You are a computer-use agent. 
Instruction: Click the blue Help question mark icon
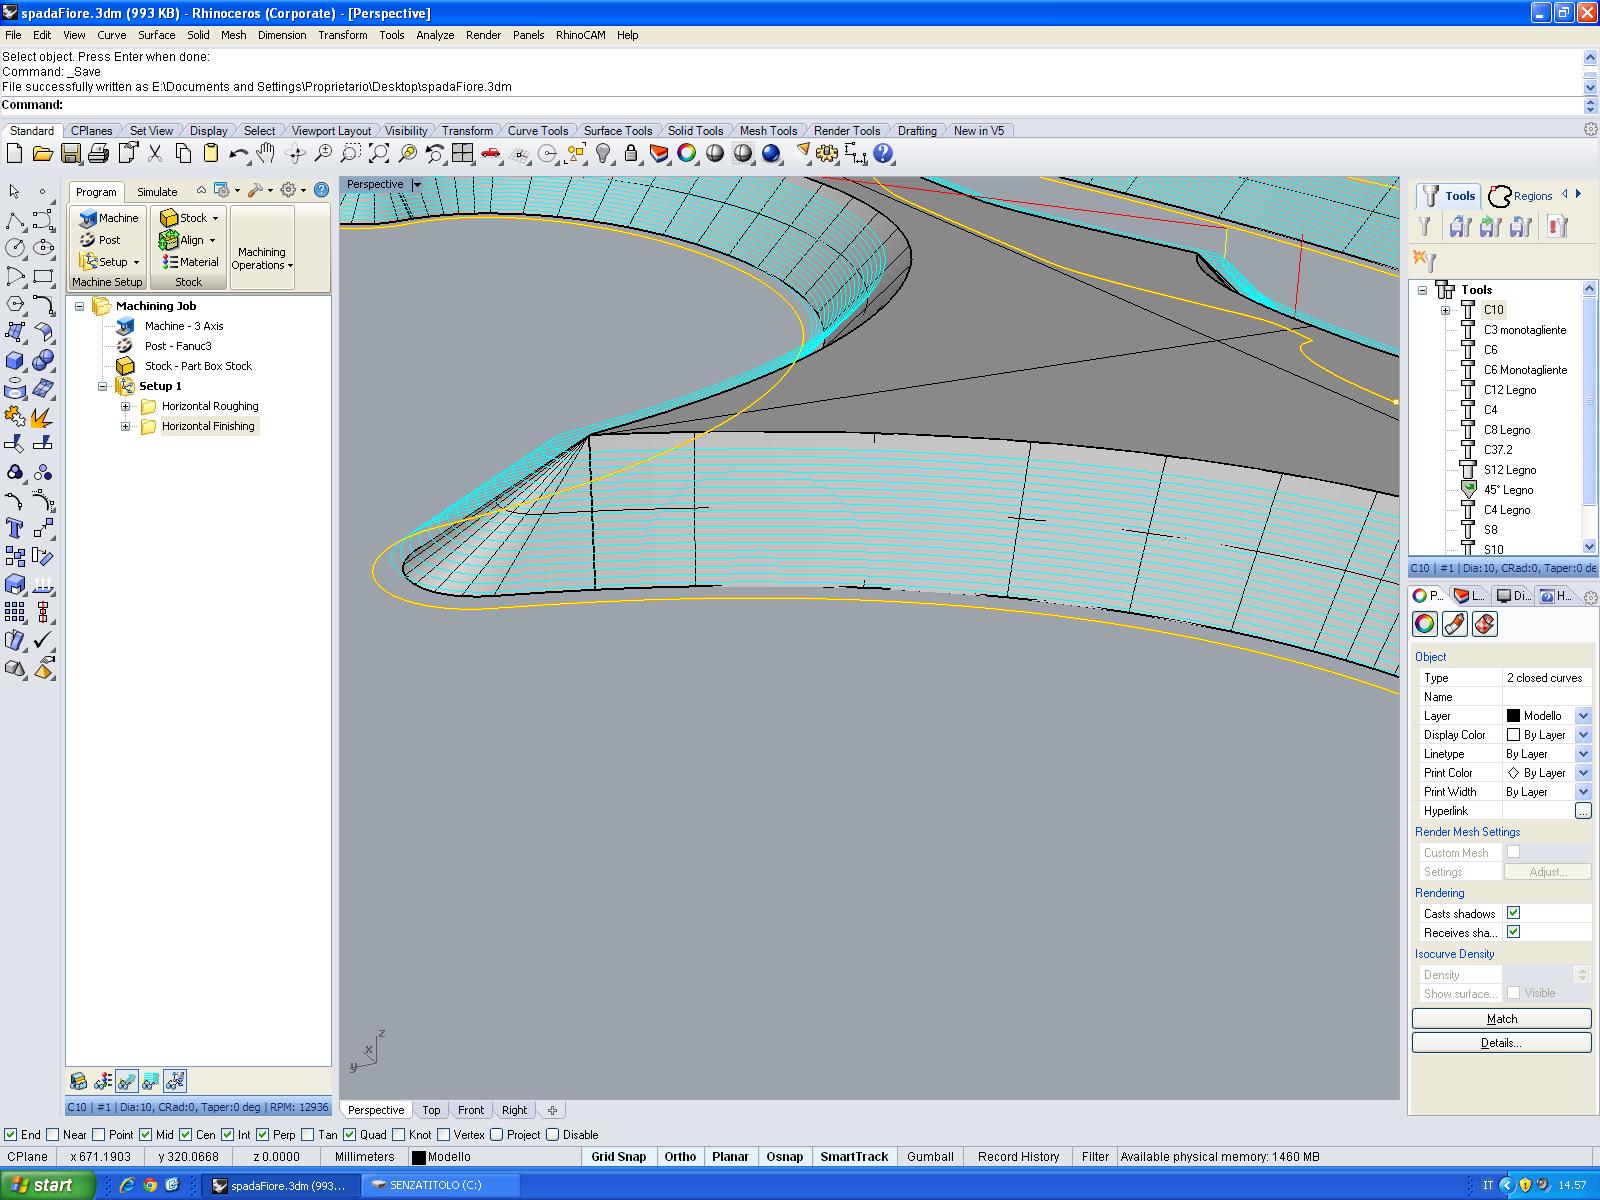click(x=883, y=153)
